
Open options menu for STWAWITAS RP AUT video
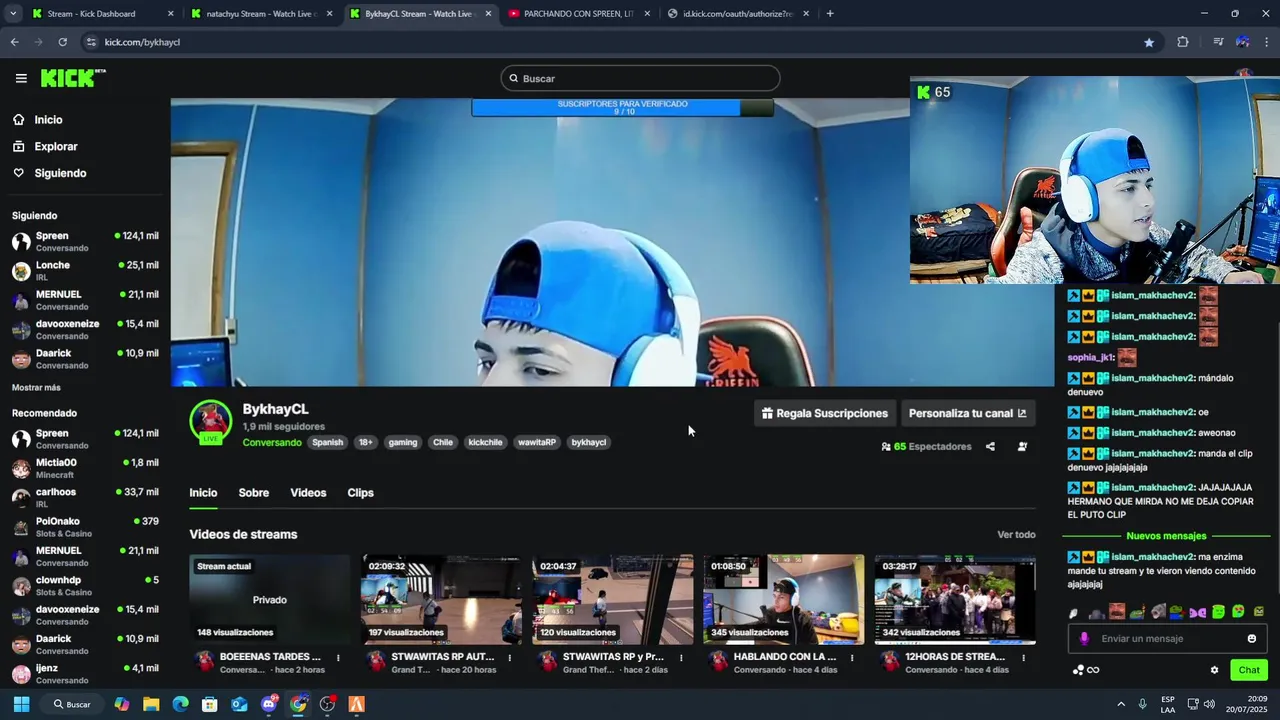tap(510, 658)
